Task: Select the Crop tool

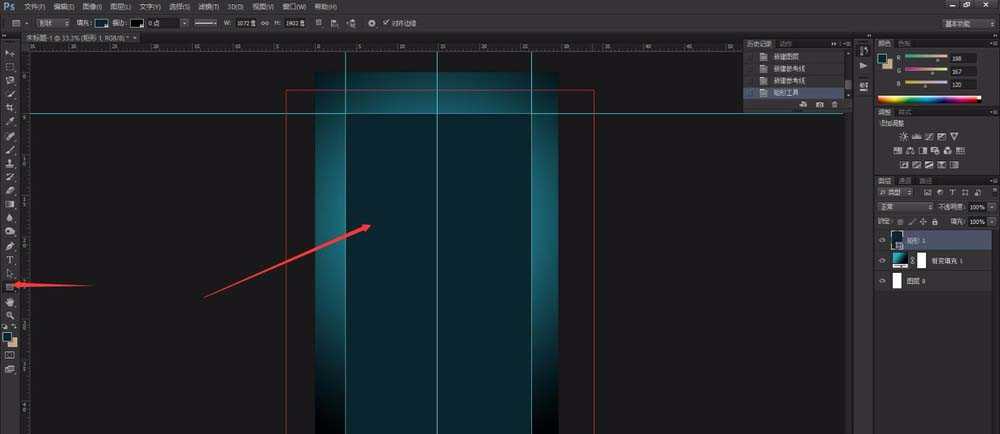Action: pyautogui.click(x=10, y=107)
